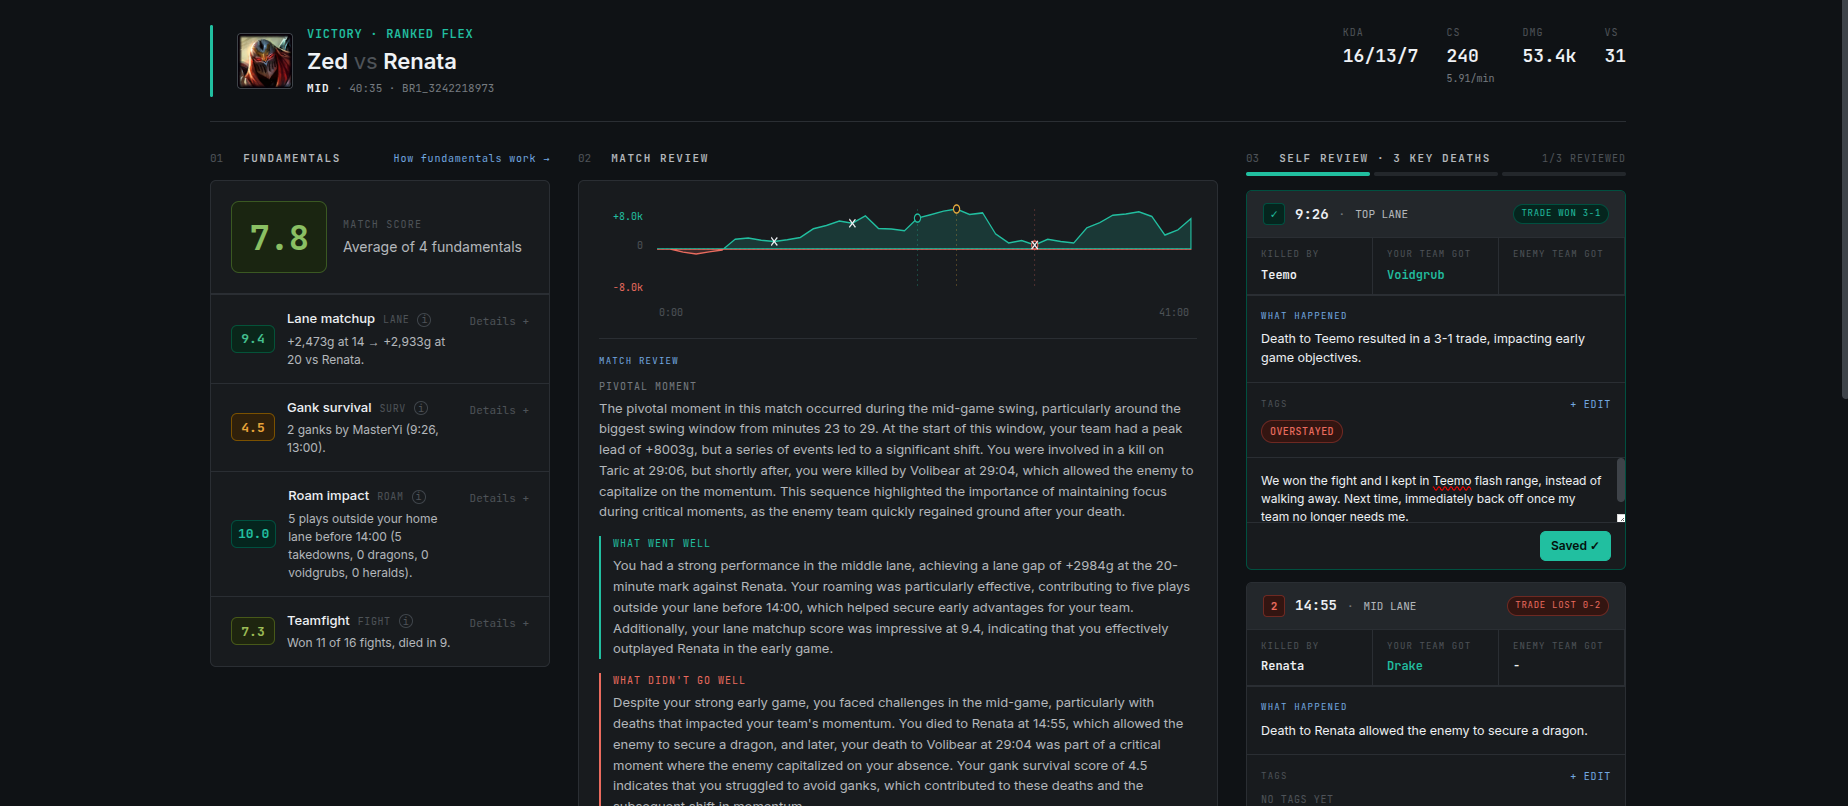Click Teemo under Killed By
The image size is (1848, 806).
(1279, 275)
